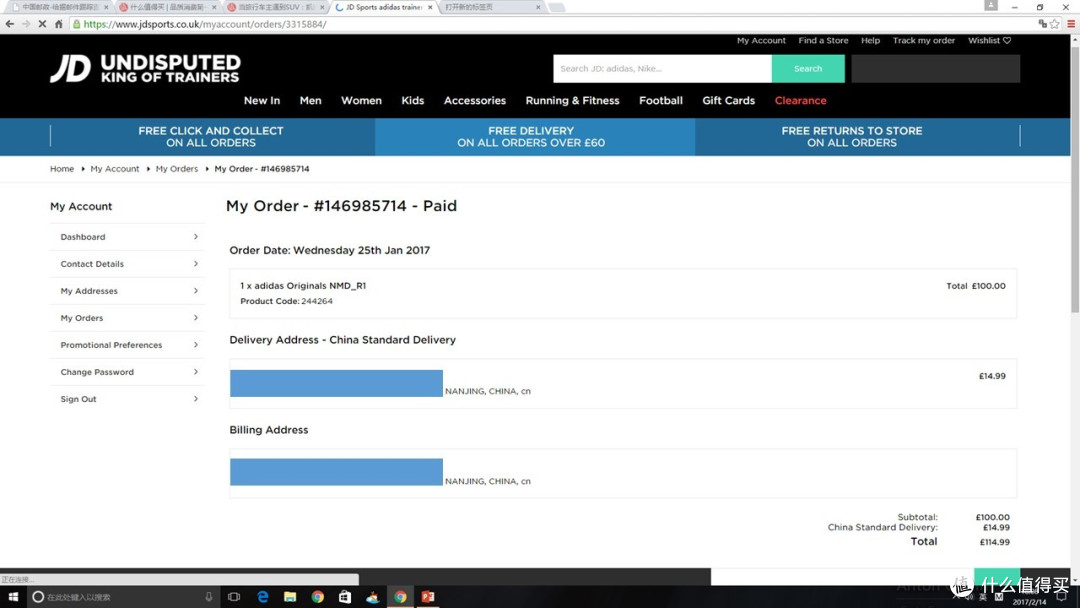Switch to the 什么值得买 browser tab
The width and height of the screenshot is (1080, 608).
(165, 7)
